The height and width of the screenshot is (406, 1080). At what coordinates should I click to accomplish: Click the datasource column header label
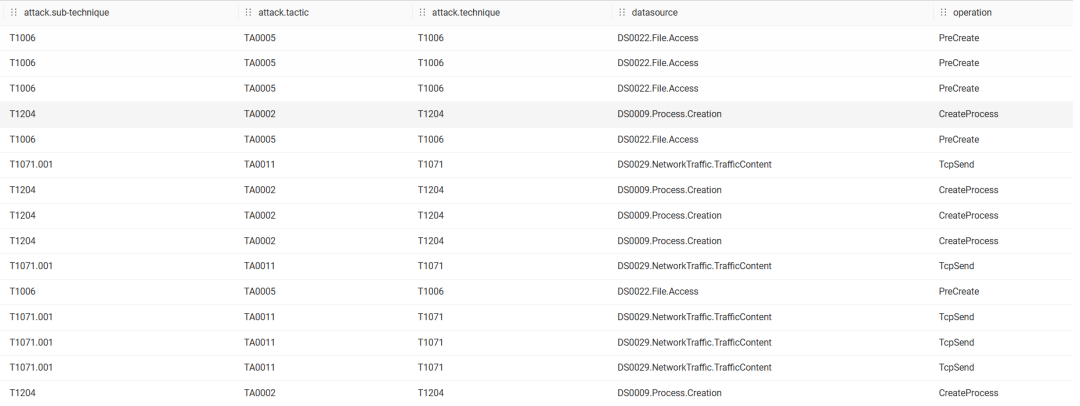point(654,12)
